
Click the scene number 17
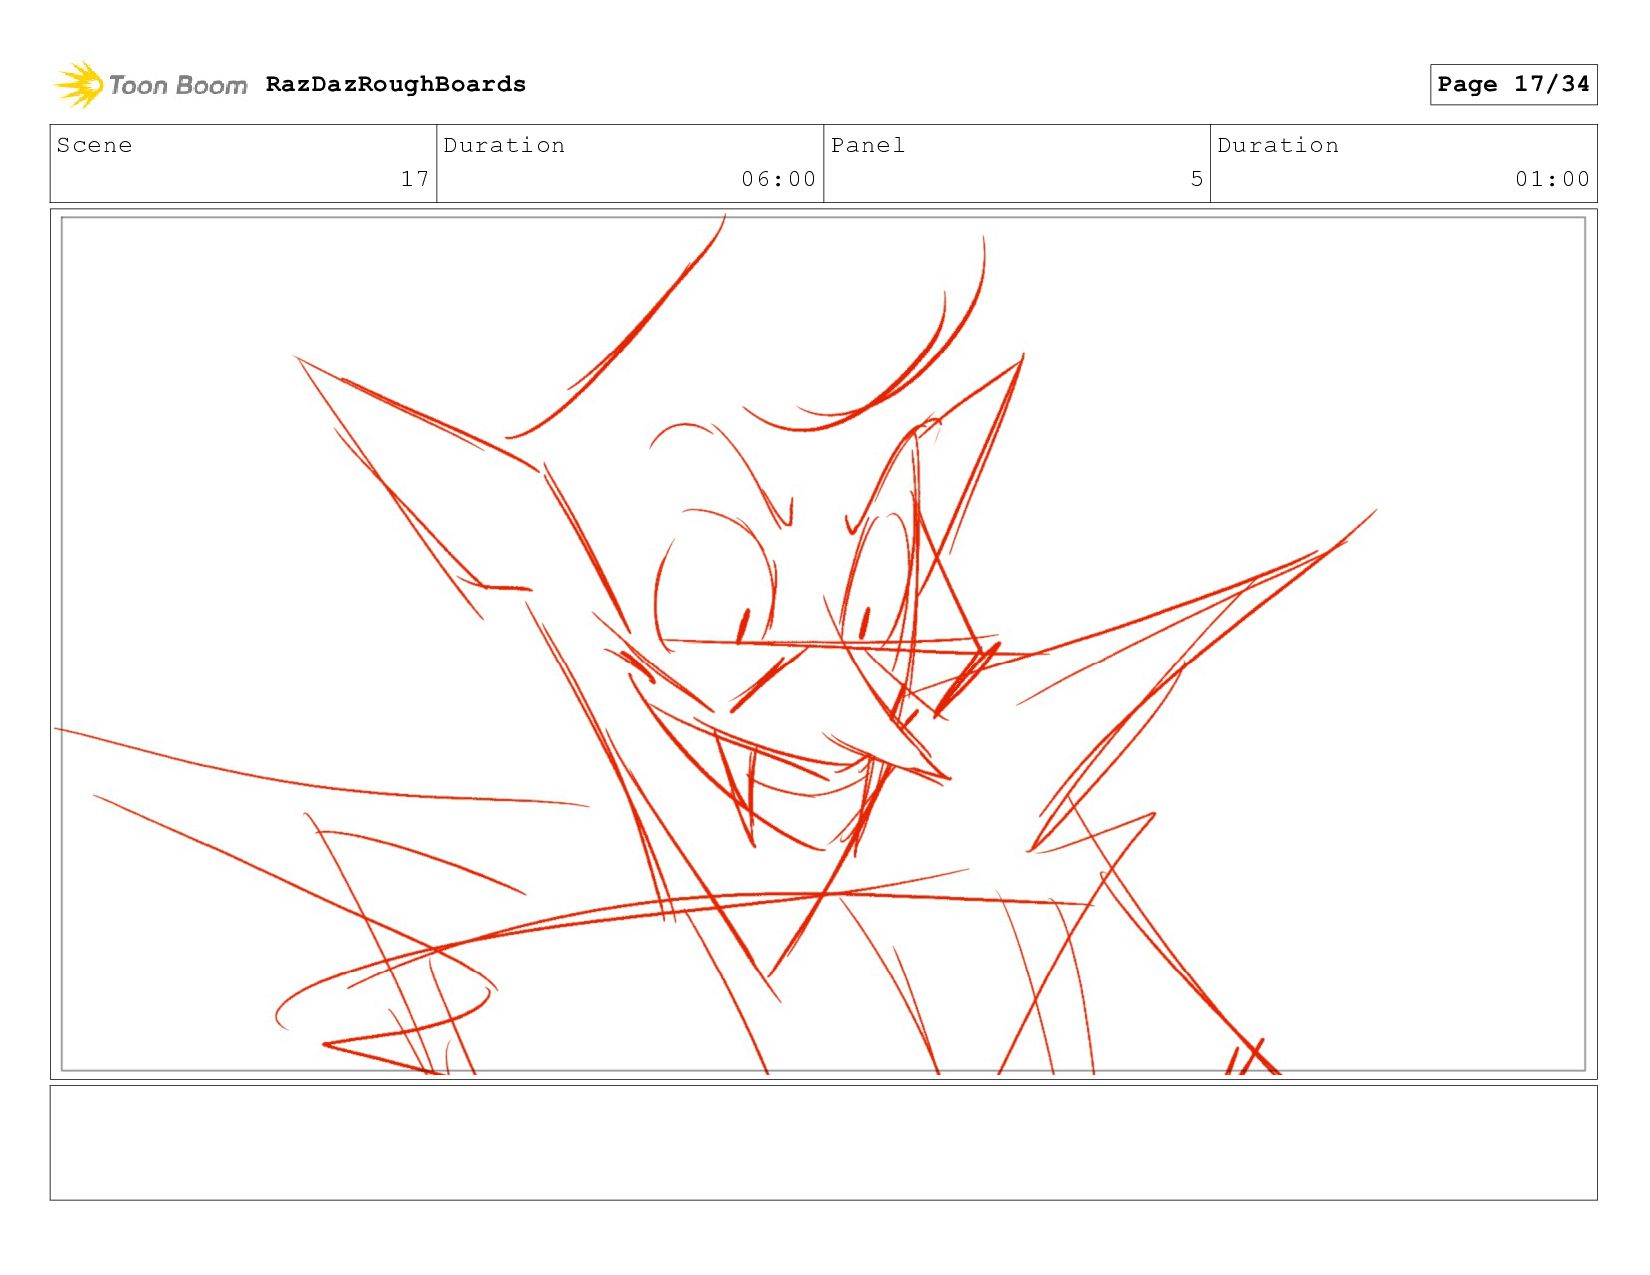[415, 179]
